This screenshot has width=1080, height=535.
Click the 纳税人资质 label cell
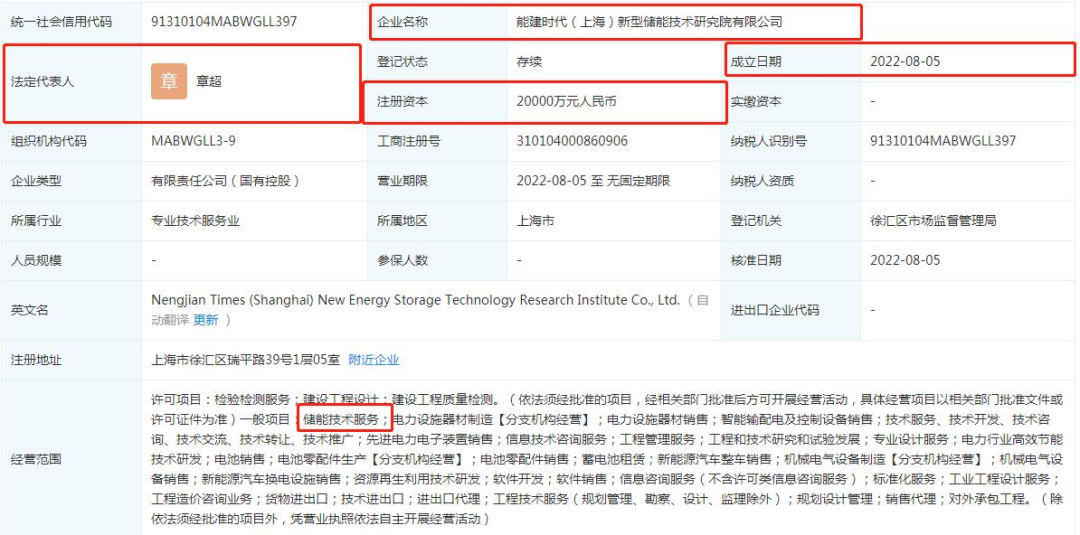coord(791,181)
